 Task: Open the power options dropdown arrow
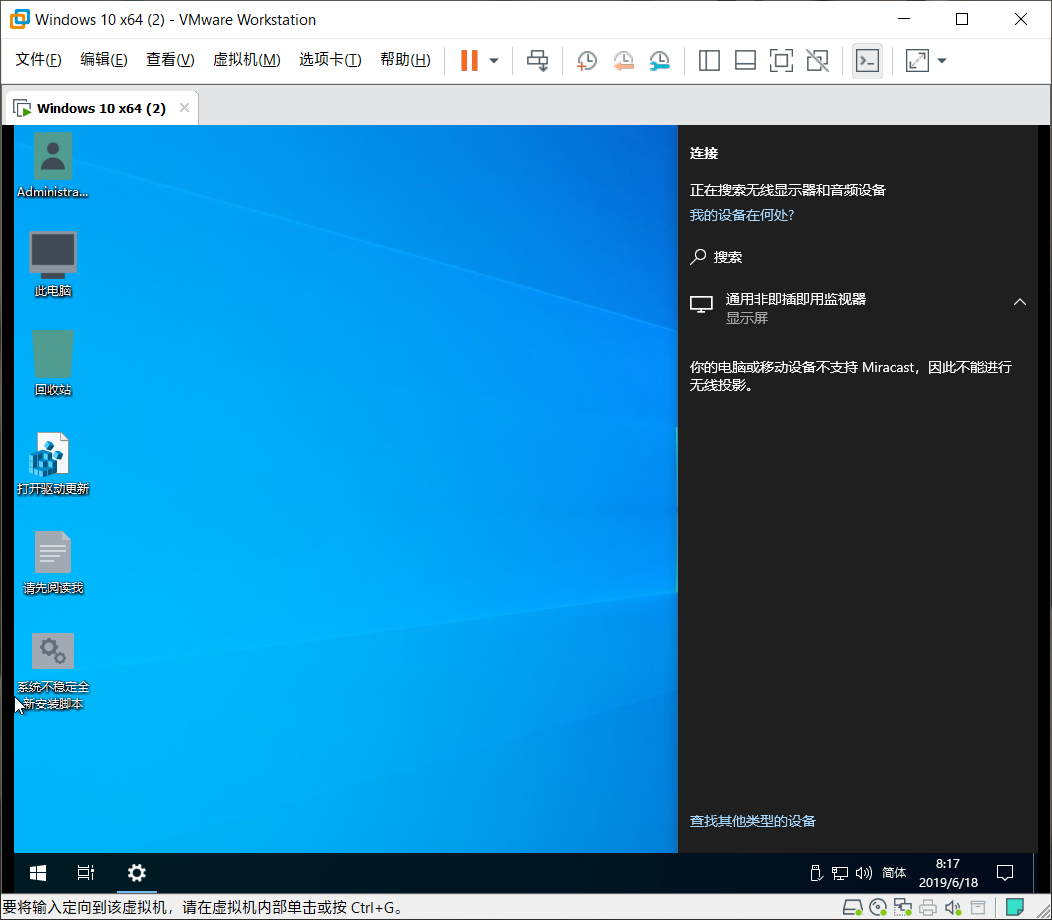(x=494, y=60)
